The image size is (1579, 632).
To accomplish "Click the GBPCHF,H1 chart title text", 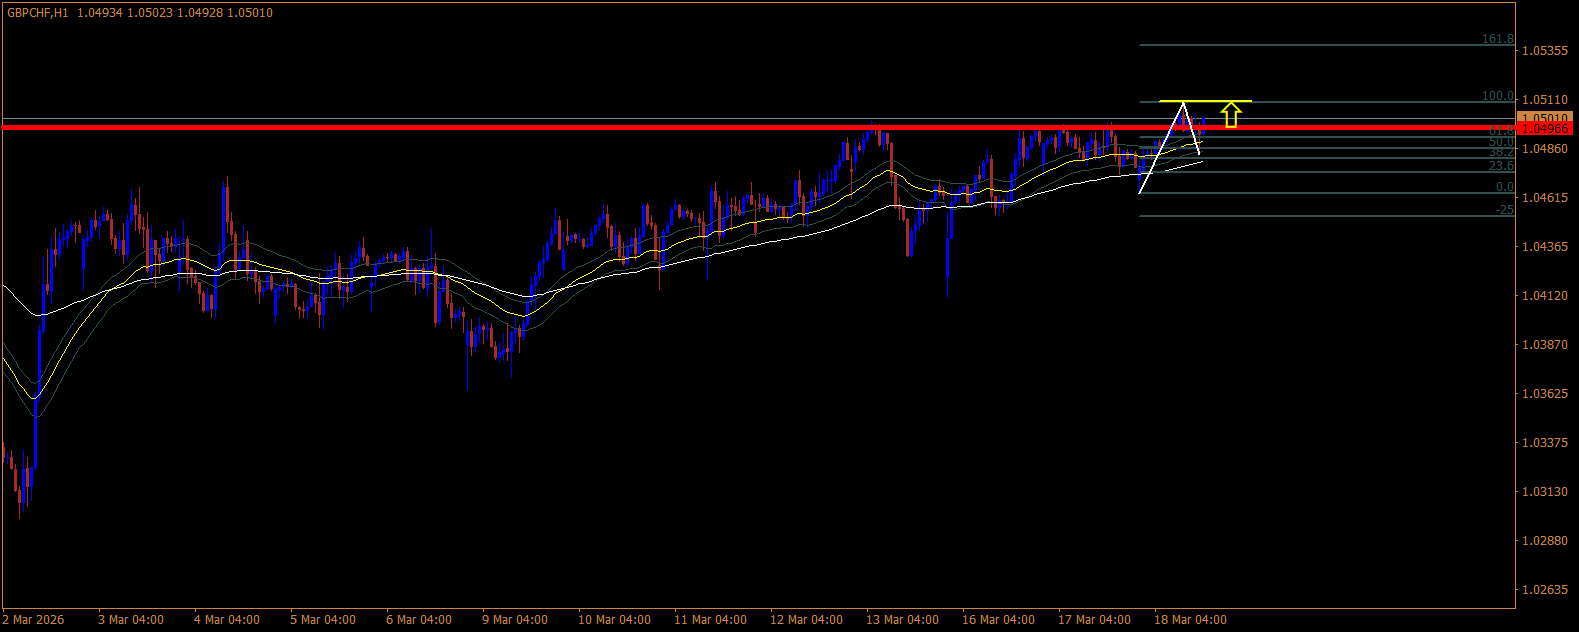I will click(37, 13).
